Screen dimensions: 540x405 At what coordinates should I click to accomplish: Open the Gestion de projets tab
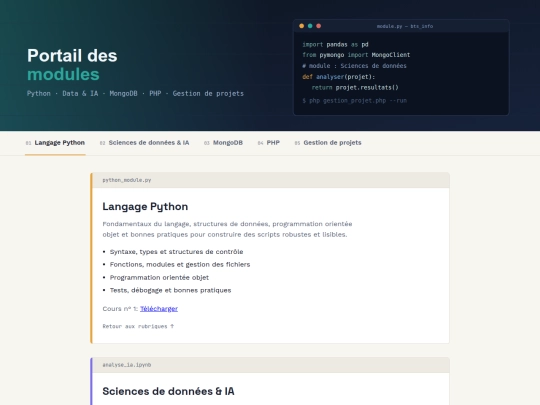pos(328,143)
